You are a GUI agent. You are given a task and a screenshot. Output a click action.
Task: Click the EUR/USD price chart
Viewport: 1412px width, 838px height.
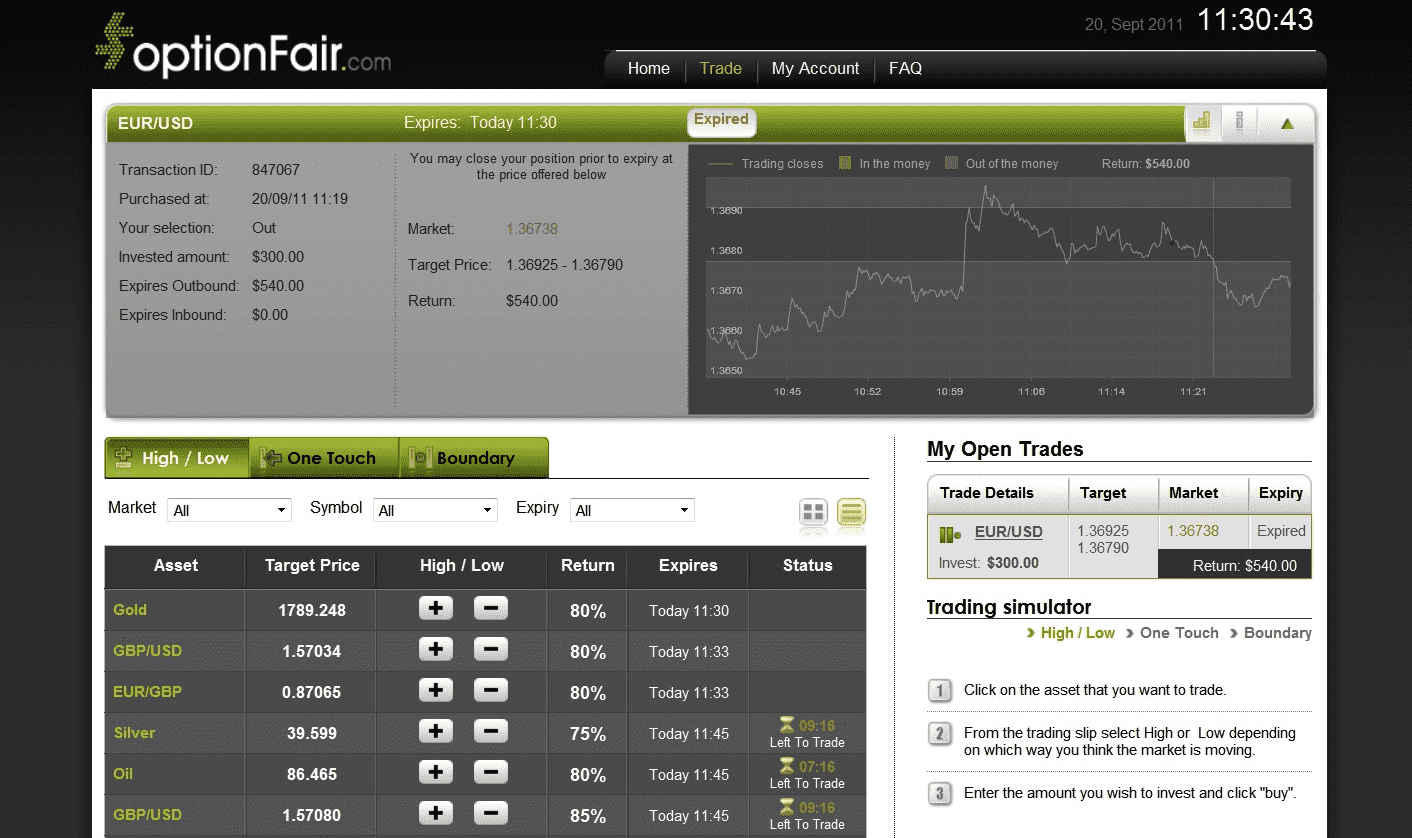coord(998,278)
